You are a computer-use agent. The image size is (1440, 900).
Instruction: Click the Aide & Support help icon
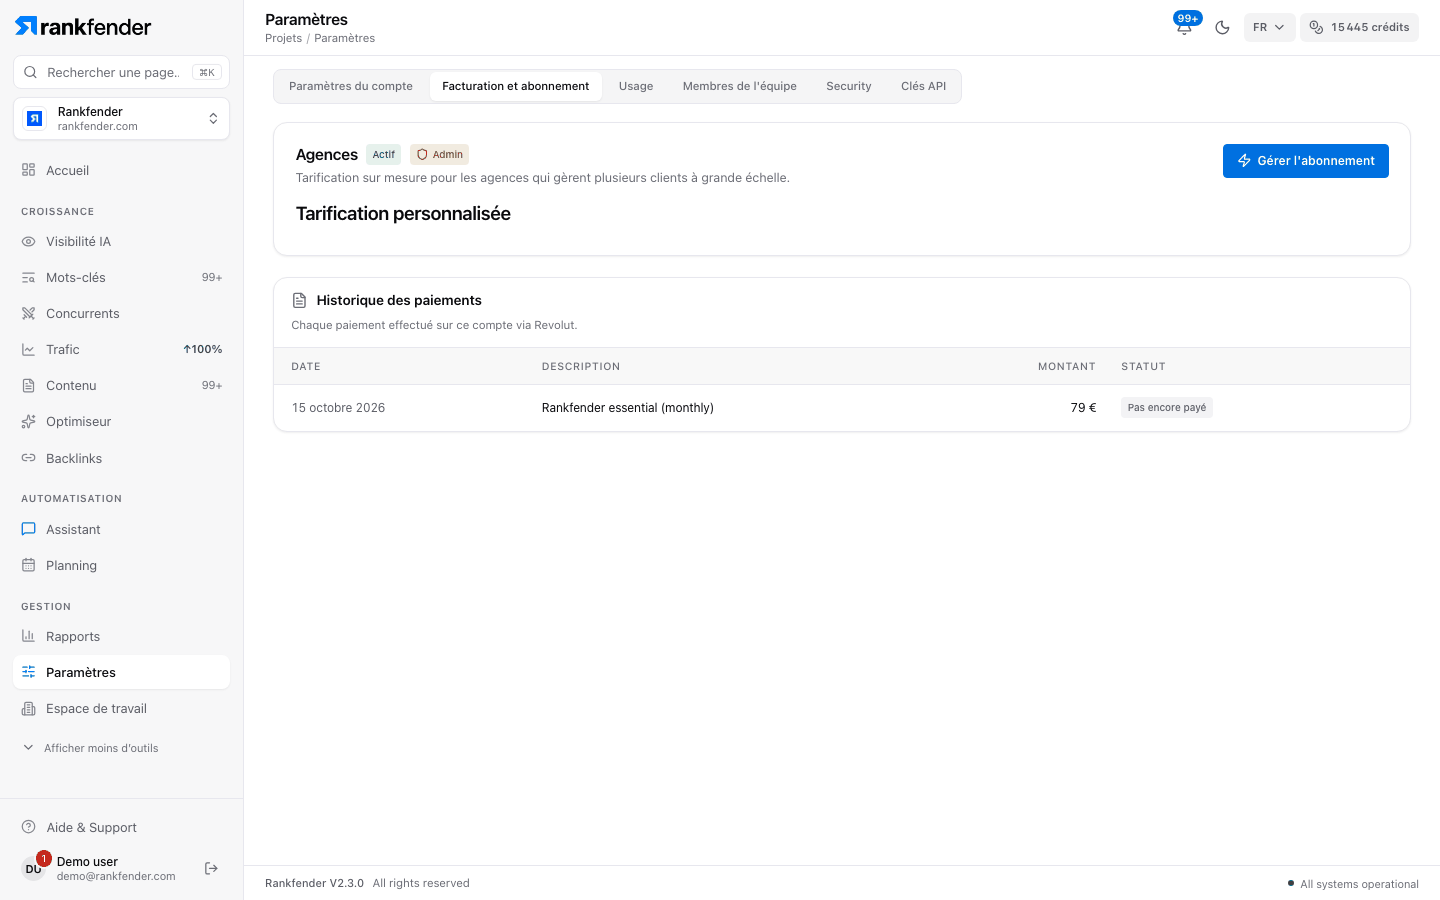coord(28,827)
